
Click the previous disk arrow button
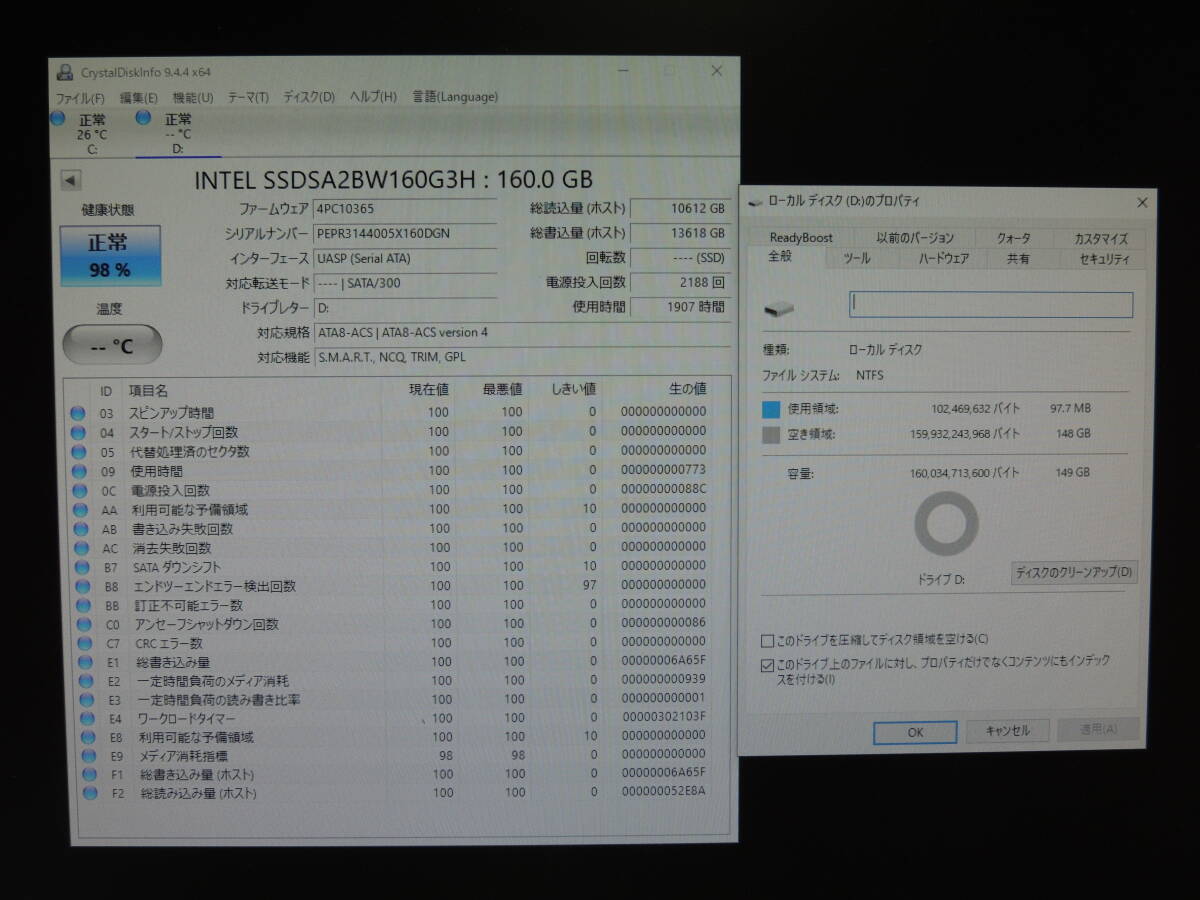tap(70, 181)
